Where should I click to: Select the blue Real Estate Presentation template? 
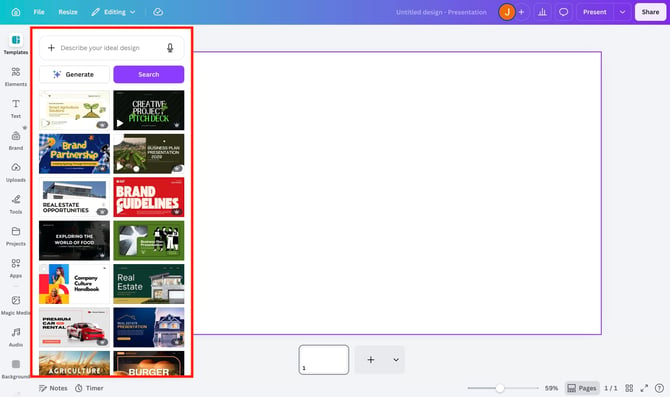pyautogui.click(x=149, y=327)
